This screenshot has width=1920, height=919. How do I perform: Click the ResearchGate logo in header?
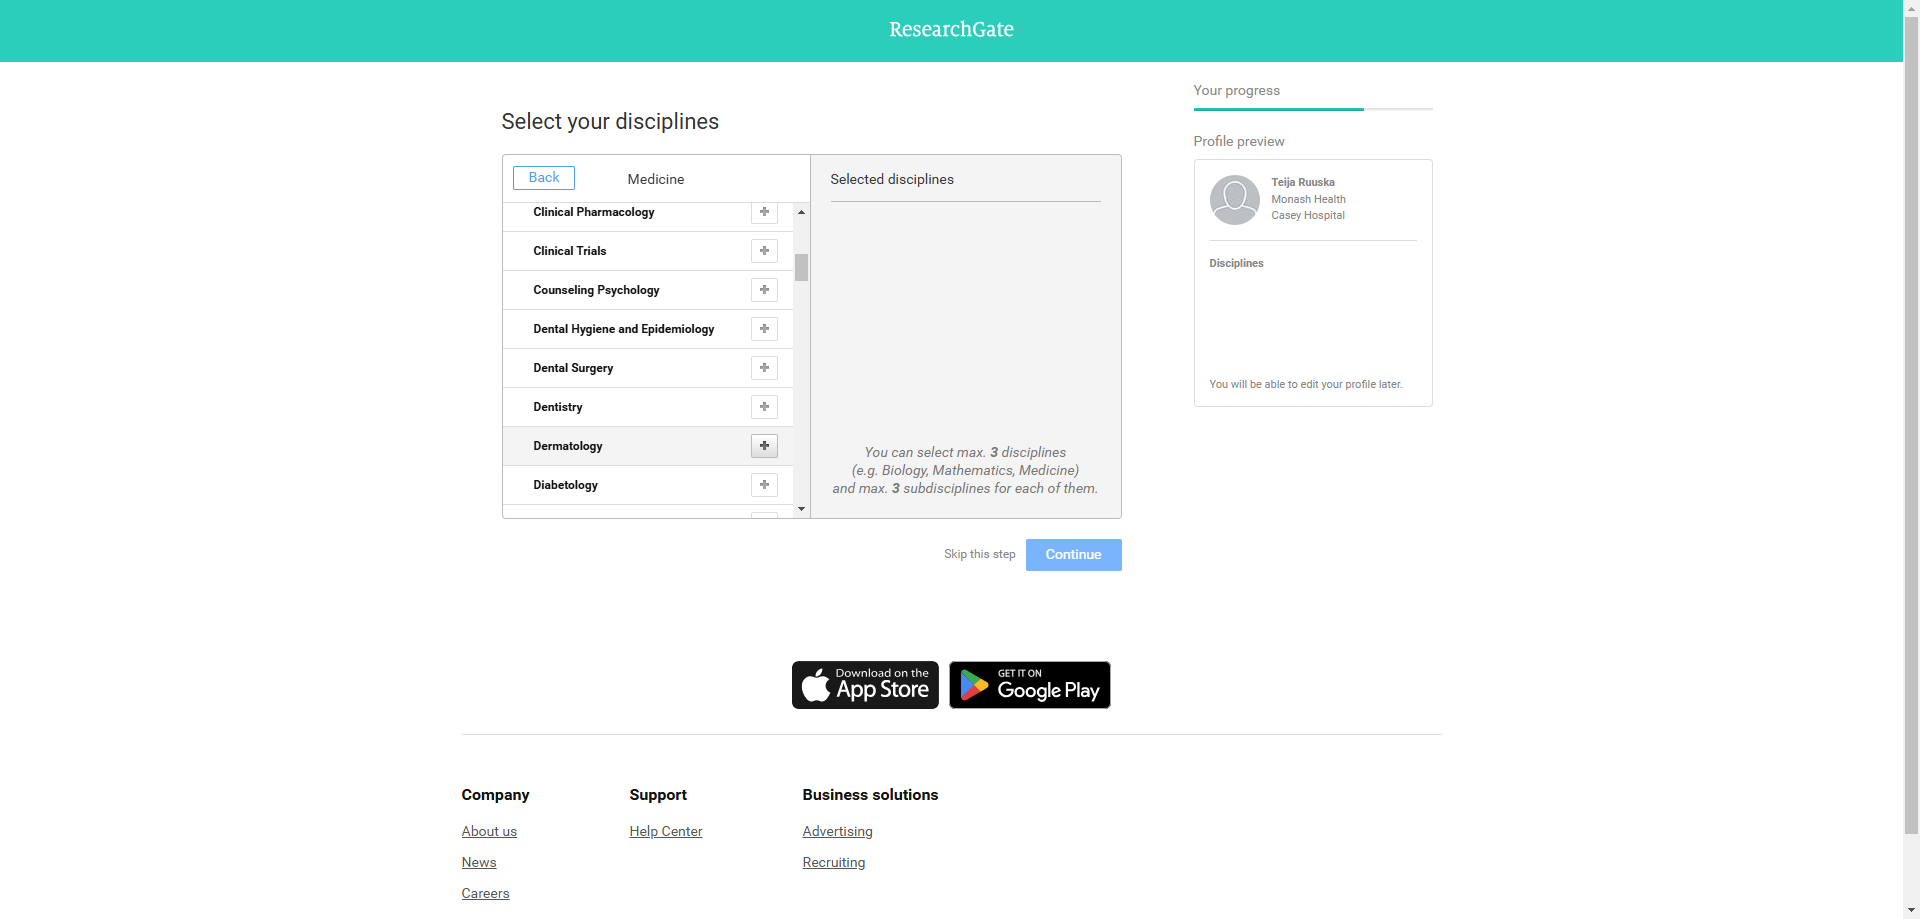point(951,30)
